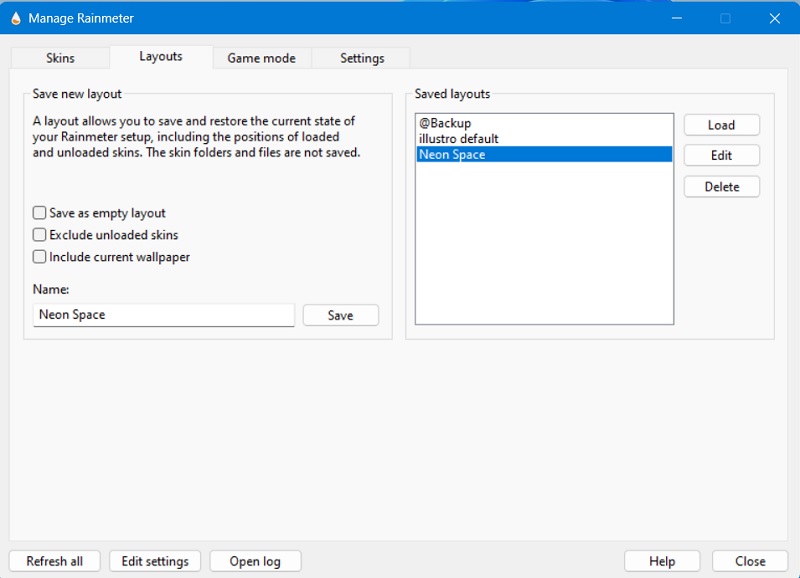Click the Refresh all button
800x578 pixels.
(x=55, y=561)
